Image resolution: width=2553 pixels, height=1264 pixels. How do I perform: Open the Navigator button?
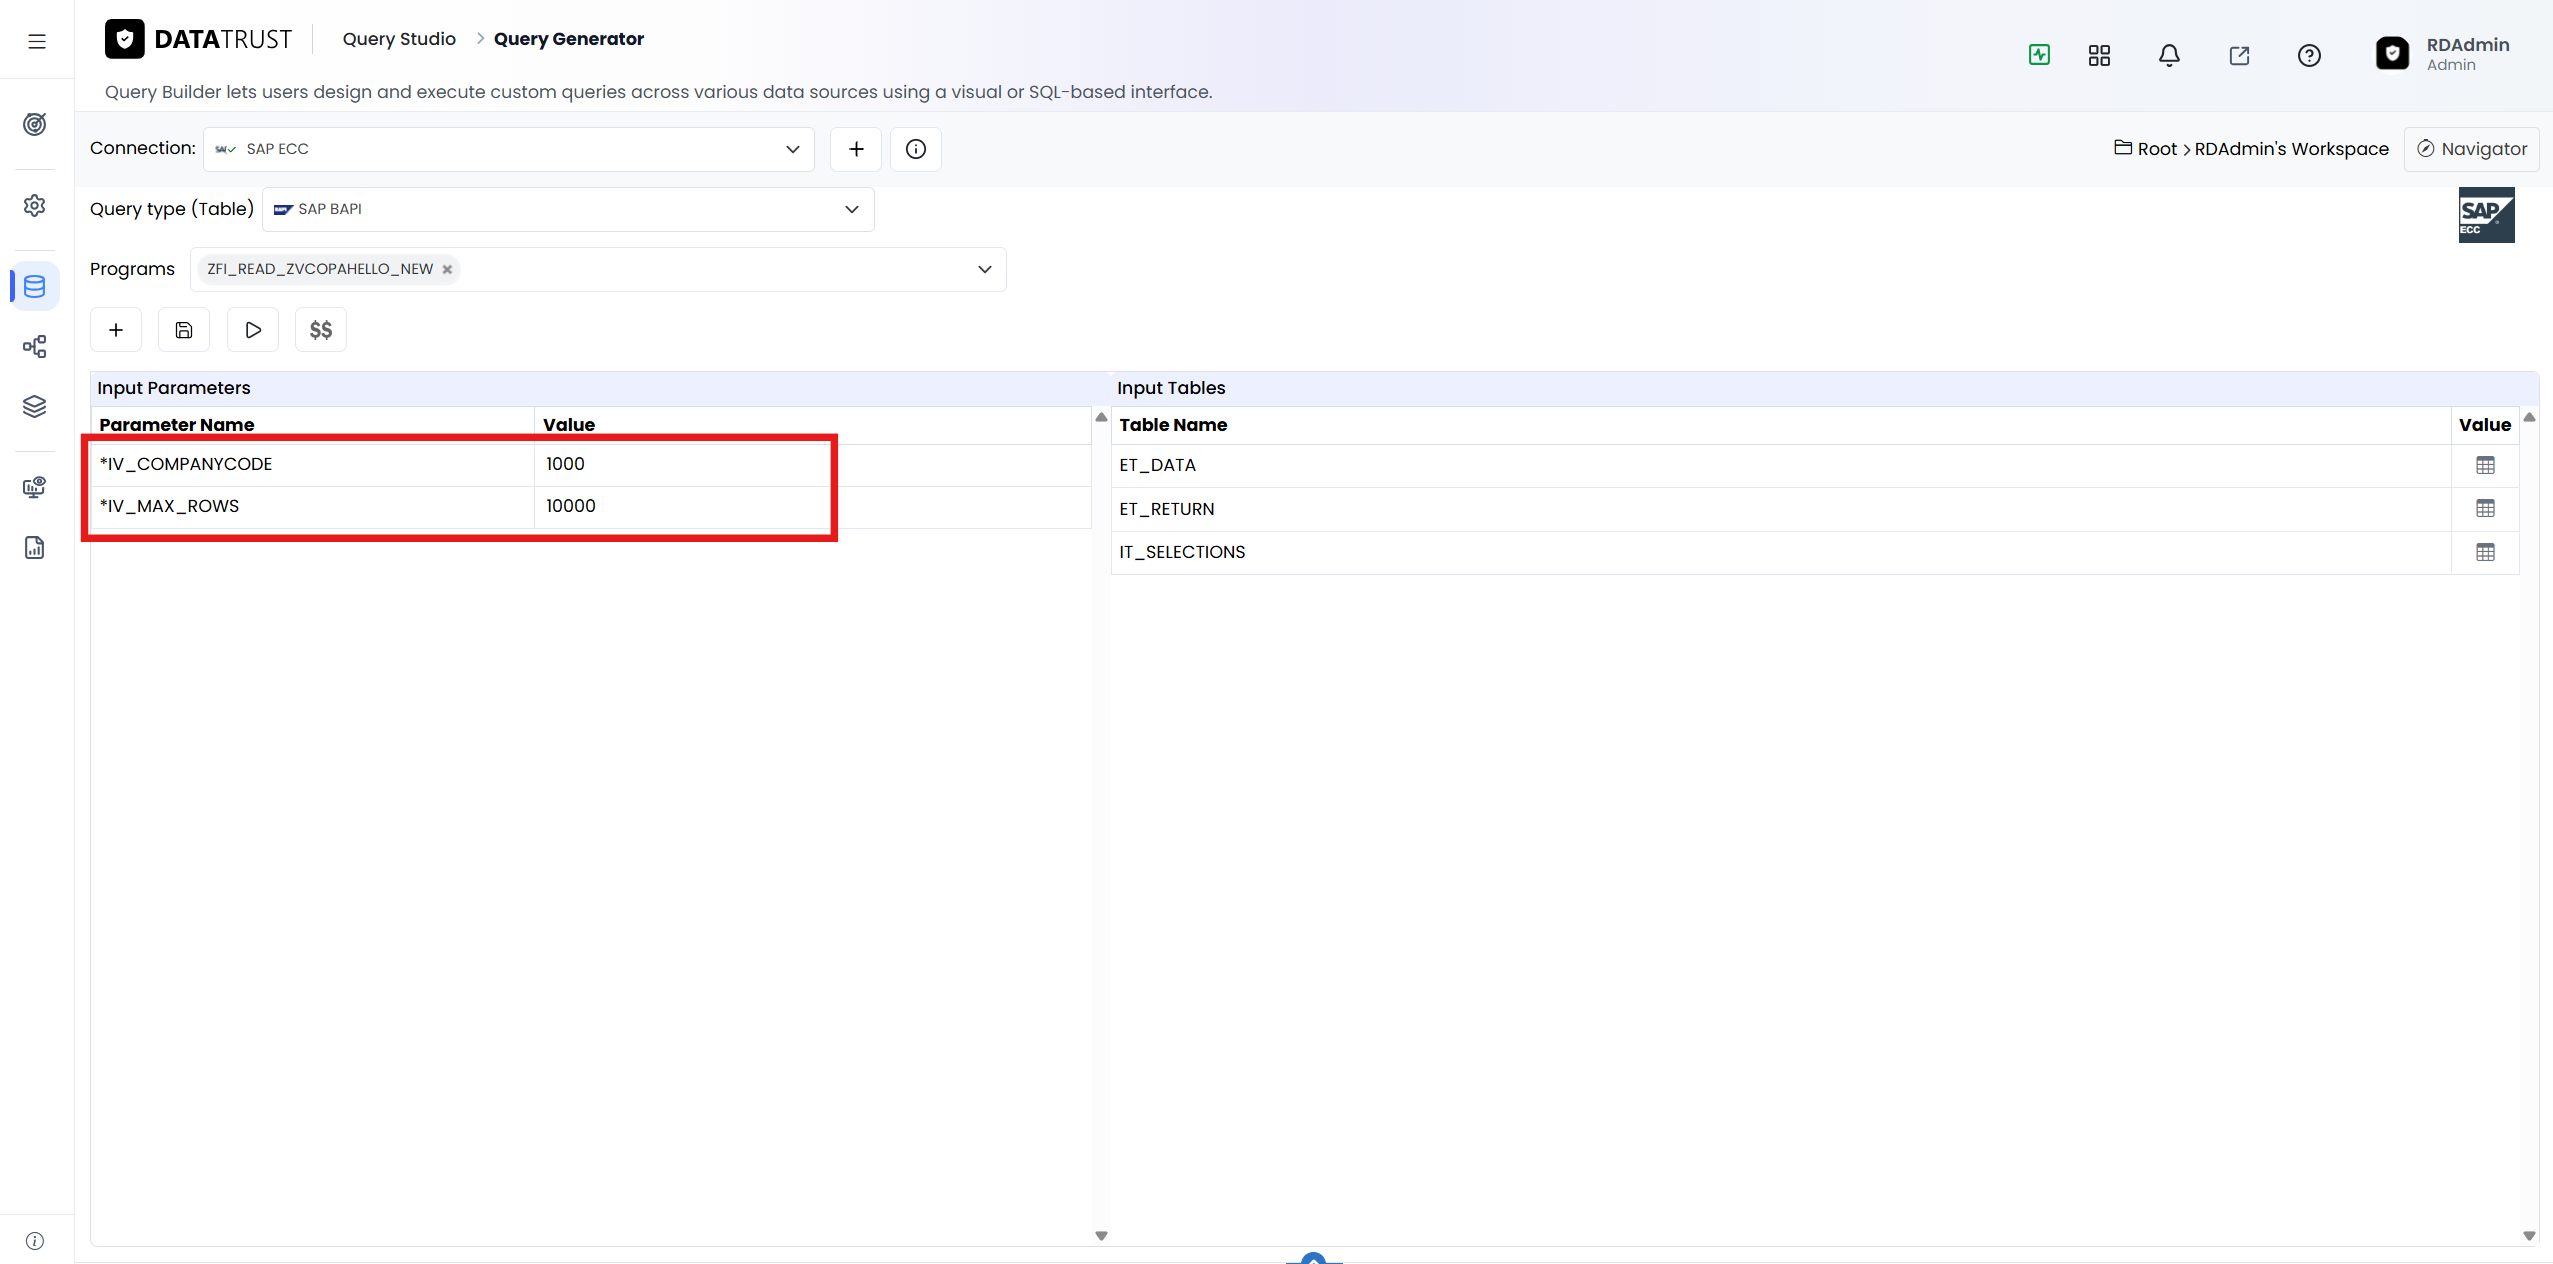tap(2471, 149)
